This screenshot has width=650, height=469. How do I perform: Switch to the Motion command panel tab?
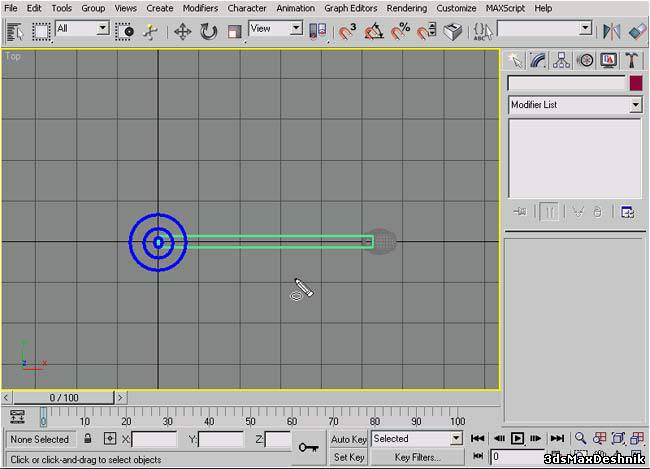tap(585, 61)
